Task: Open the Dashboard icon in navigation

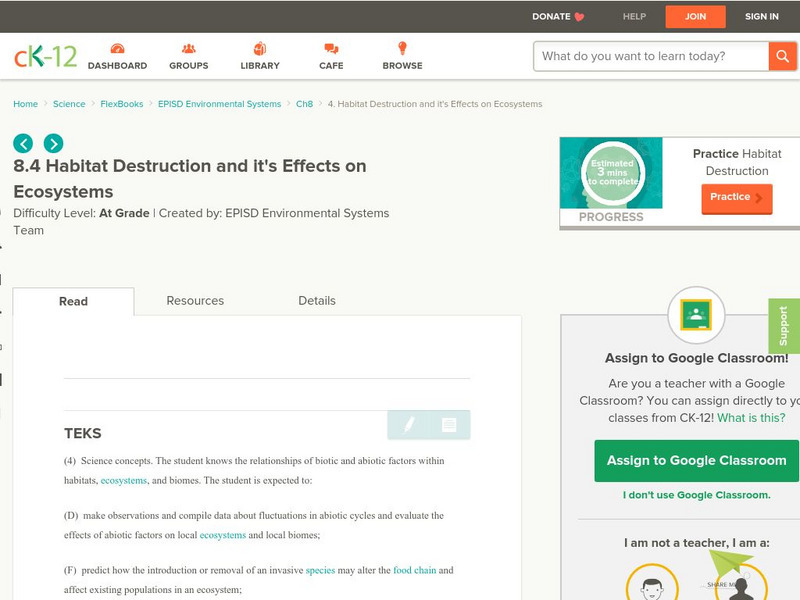Action: click(117, 49)
